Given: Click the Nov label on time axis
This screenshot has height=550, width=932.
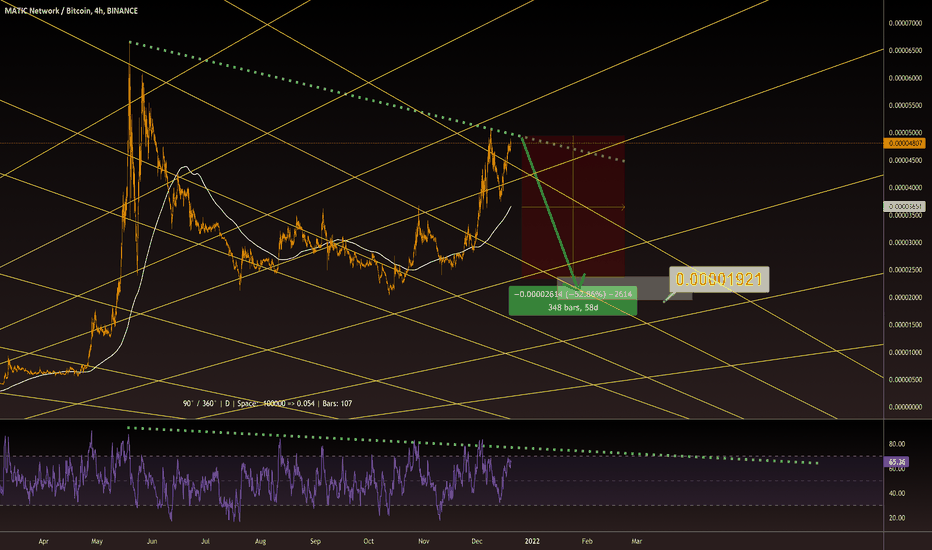Looking at the screenshot, I should point(424,541).
